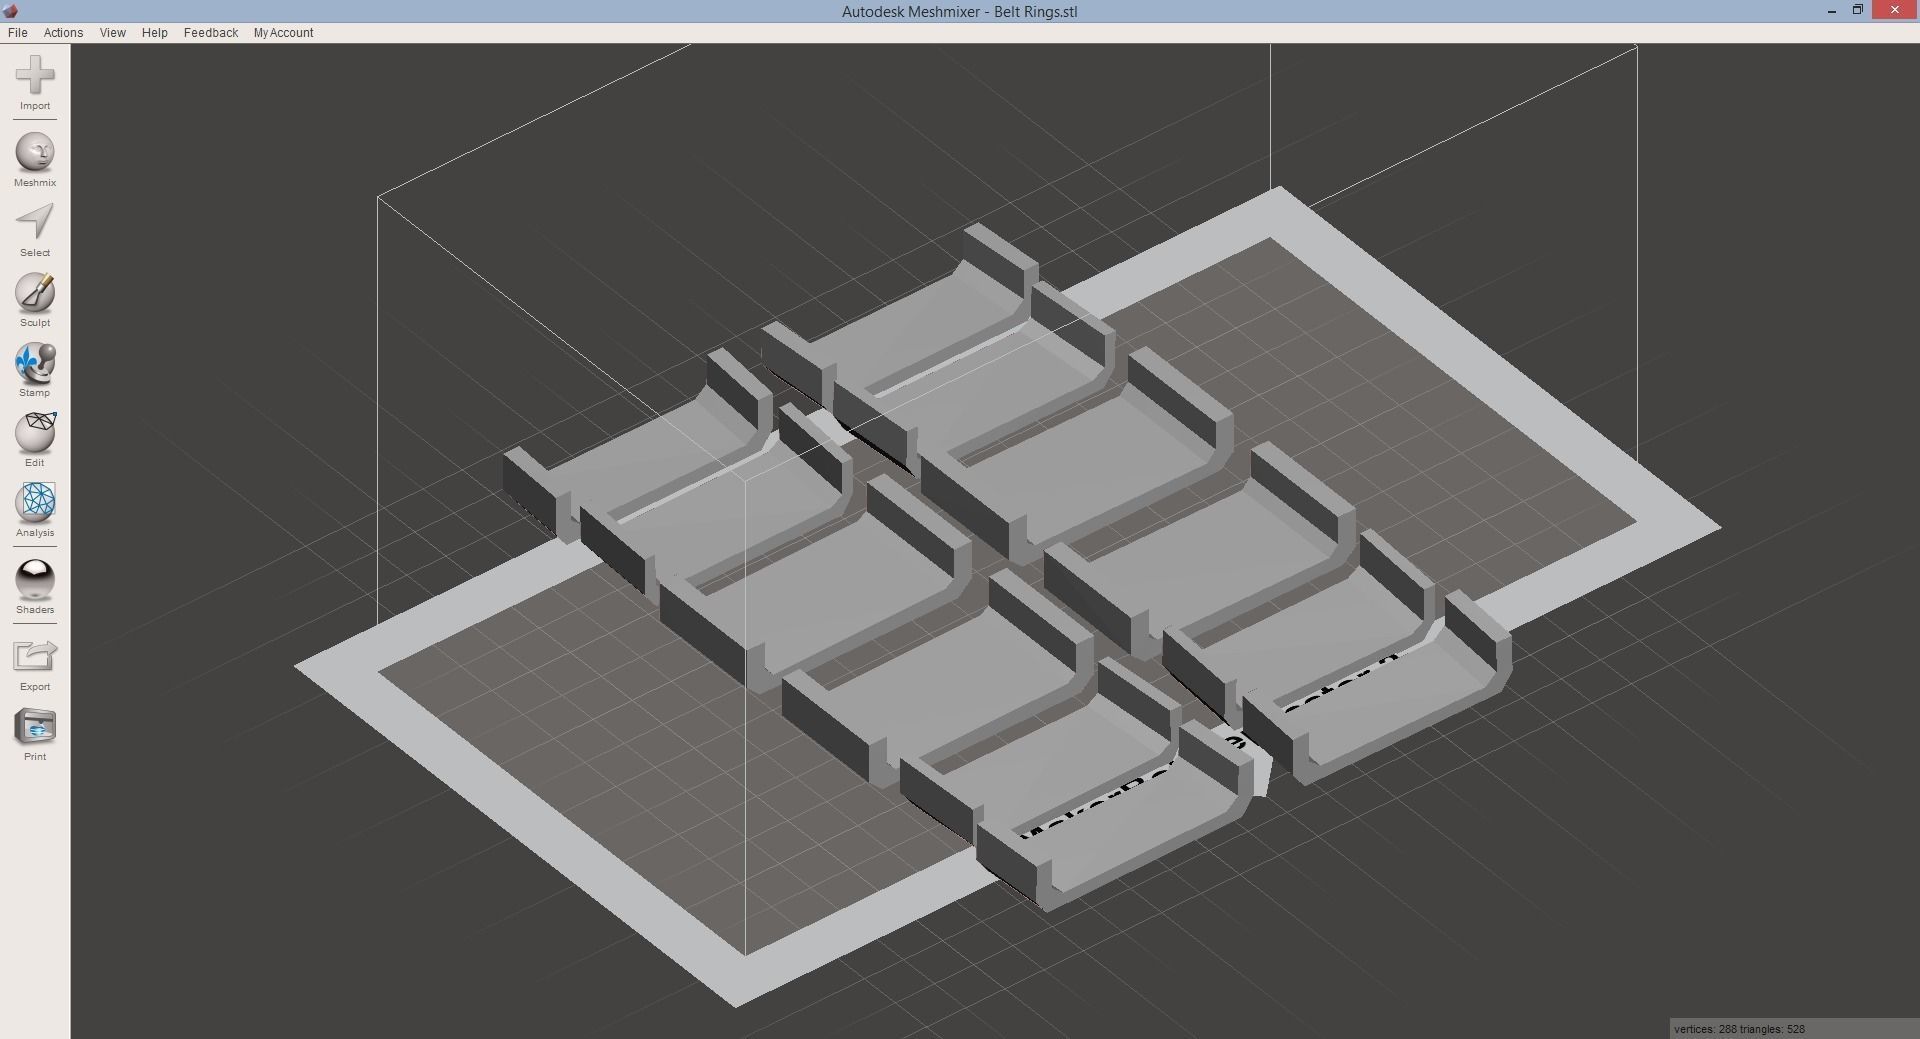Viewport: 1920px width, 1039px height.
Task: Close the Meshmixer window
Action: (1894, 10)
